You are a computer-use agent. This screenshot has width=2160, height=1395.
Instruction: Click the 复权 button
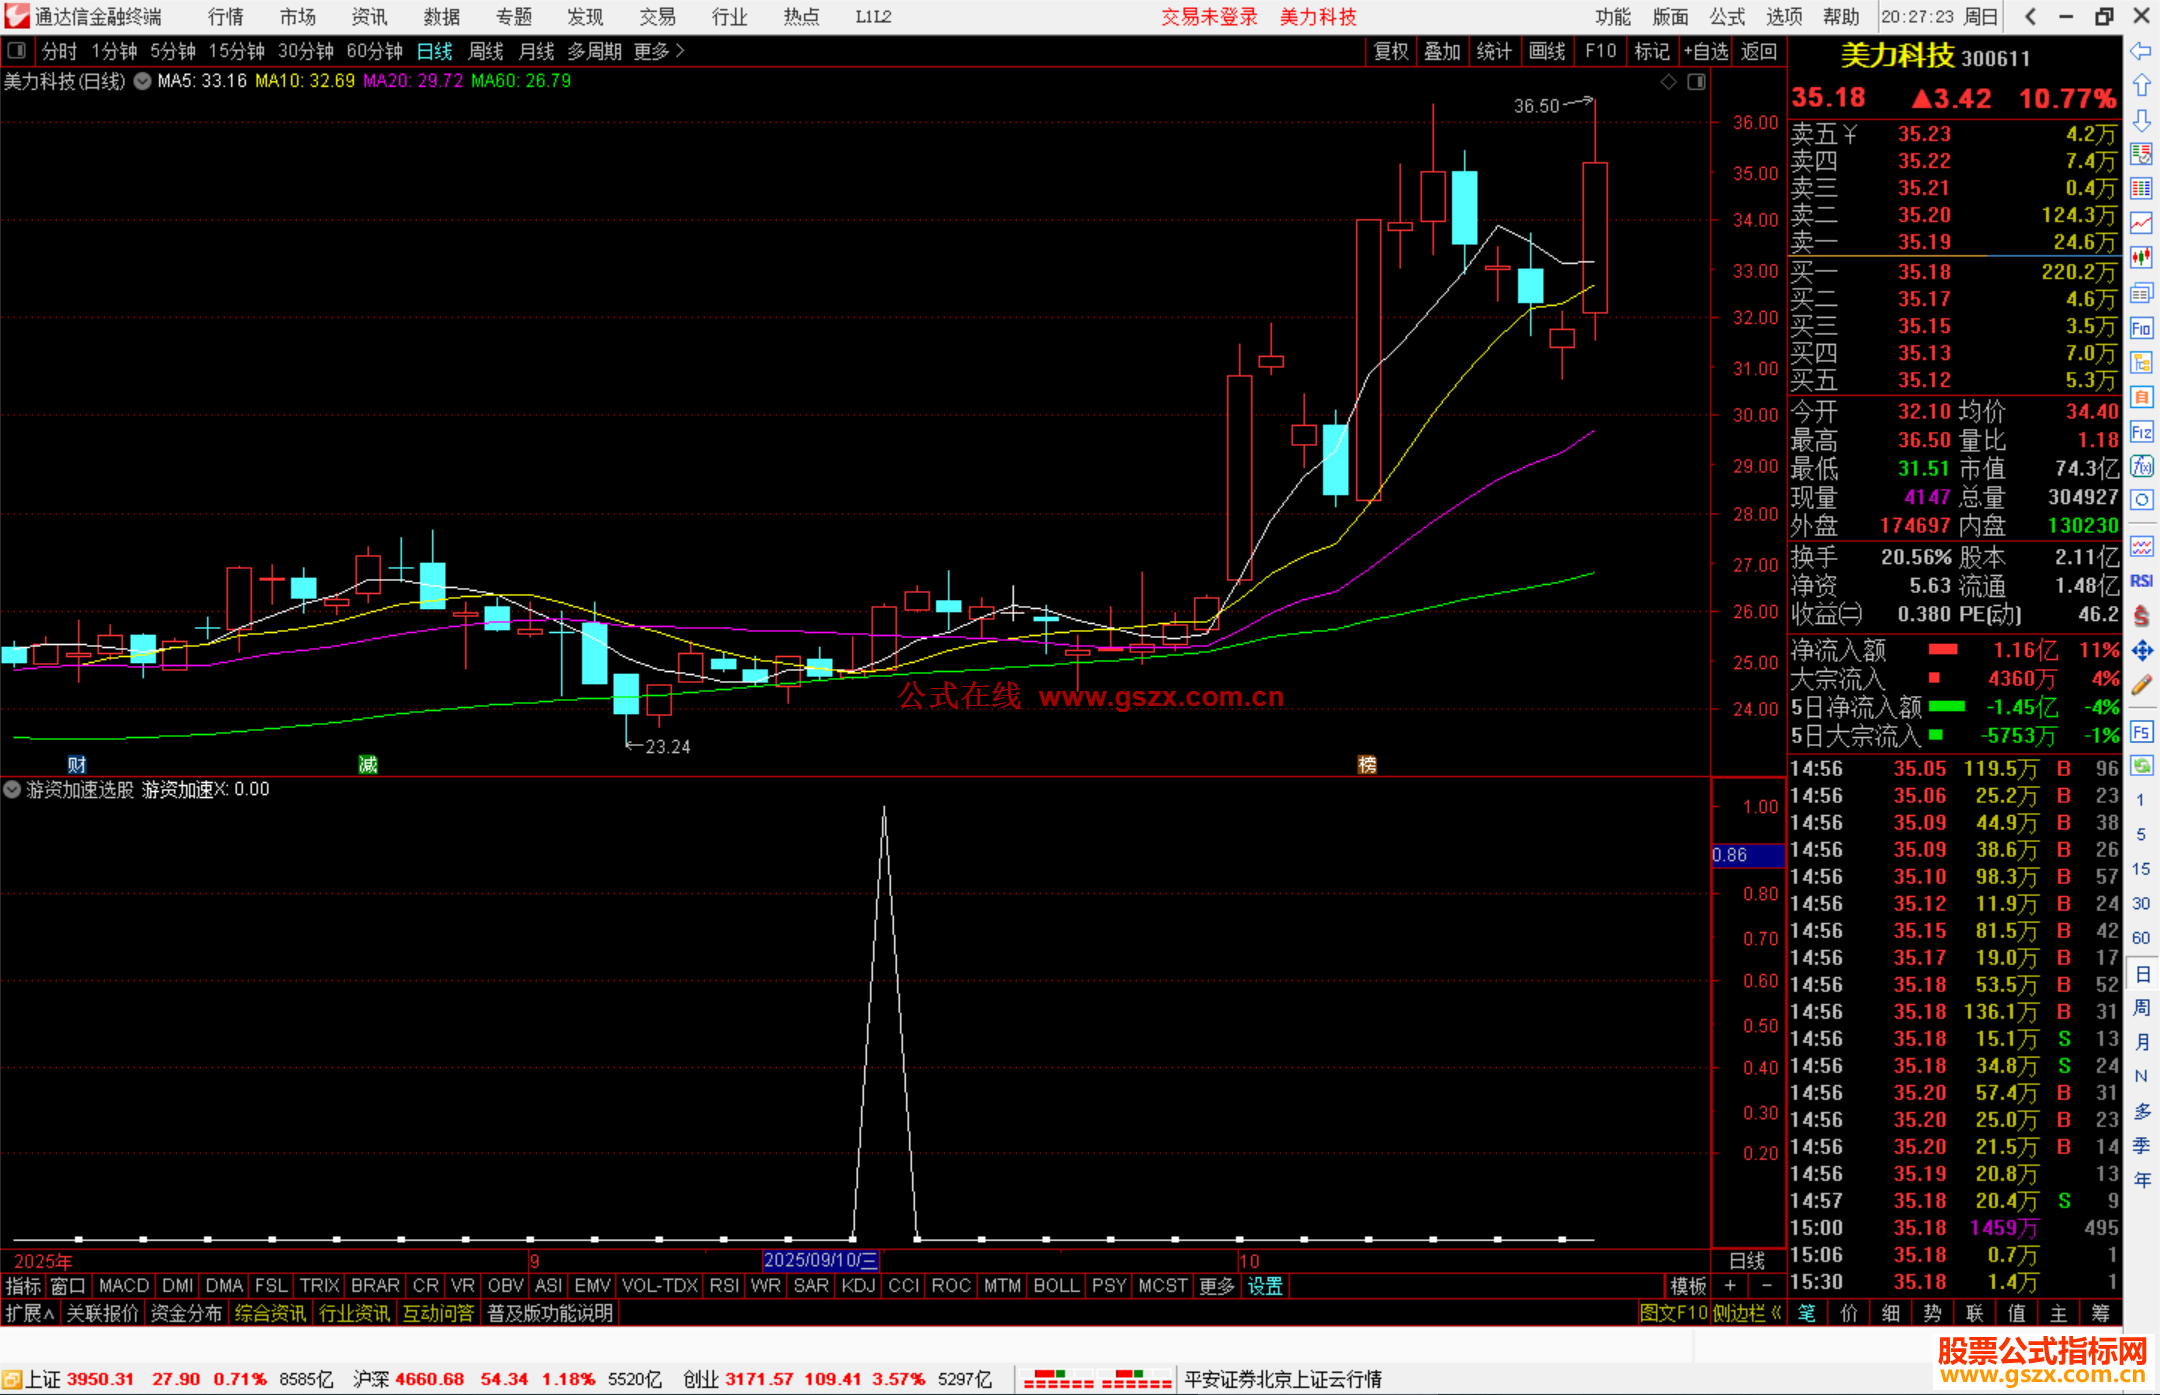point(1391,51)
